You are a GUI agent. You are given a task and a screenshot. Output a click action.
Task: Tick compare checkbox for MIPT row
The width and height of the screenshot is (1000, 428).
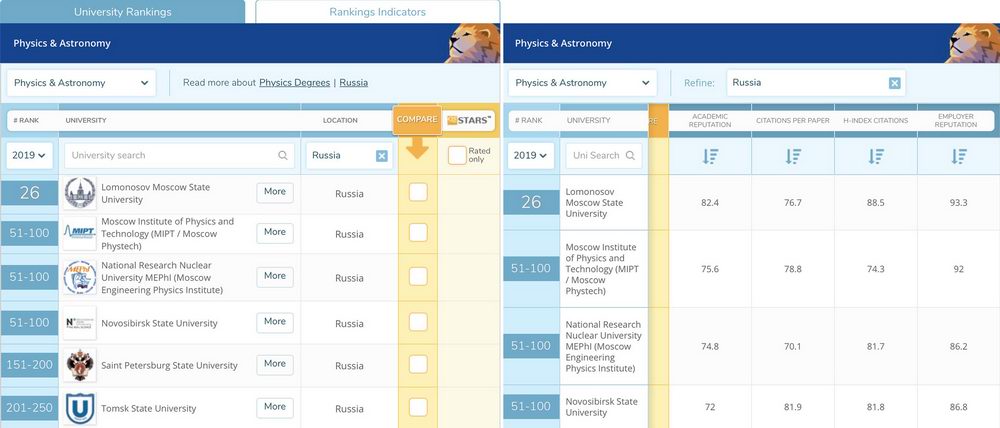click(x=418, y=232)
